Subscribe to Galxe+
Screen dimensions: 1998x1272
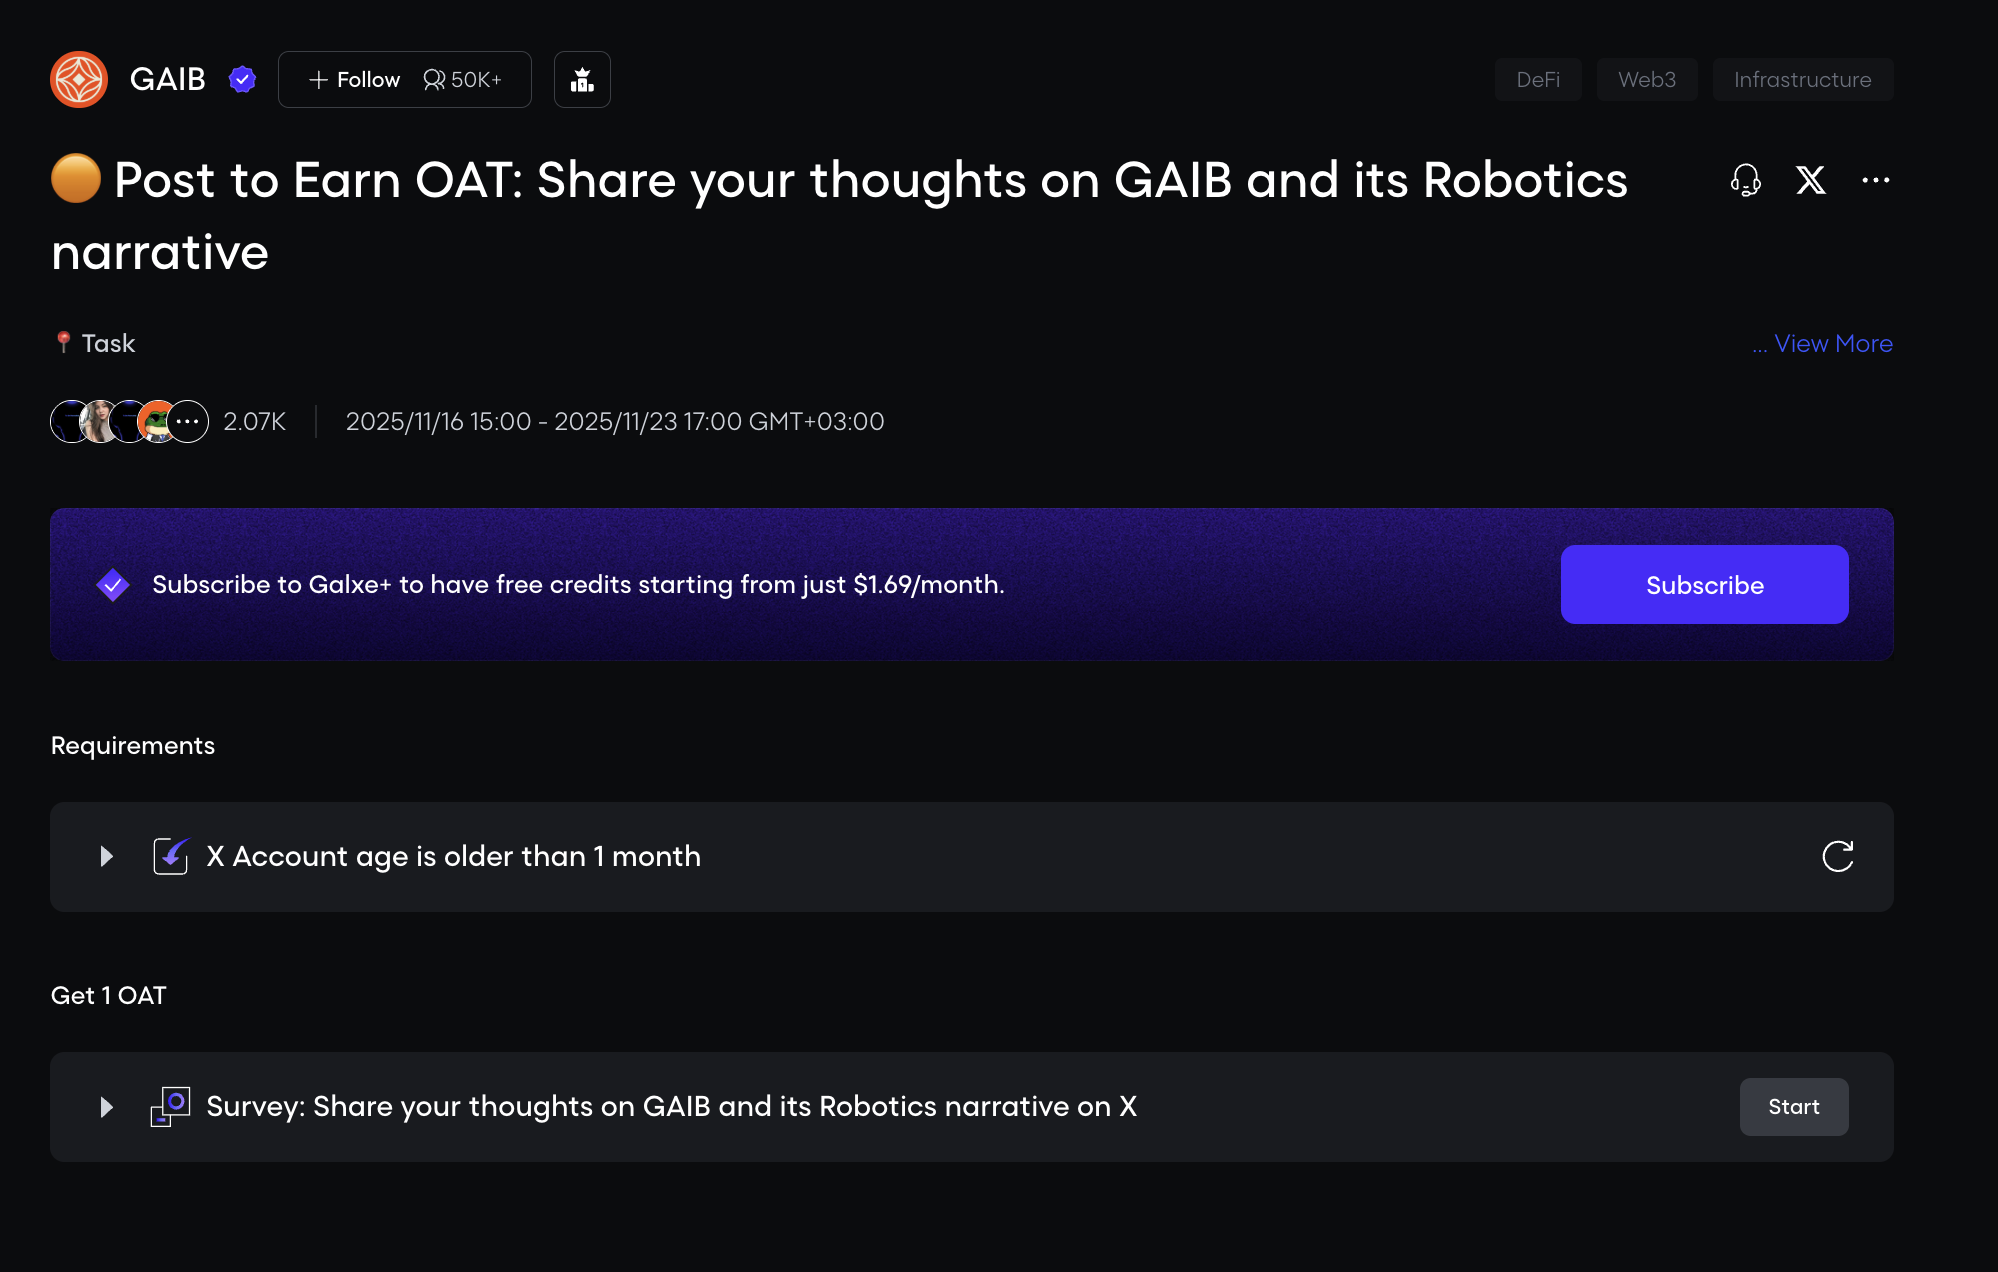tap(1704, 584)
